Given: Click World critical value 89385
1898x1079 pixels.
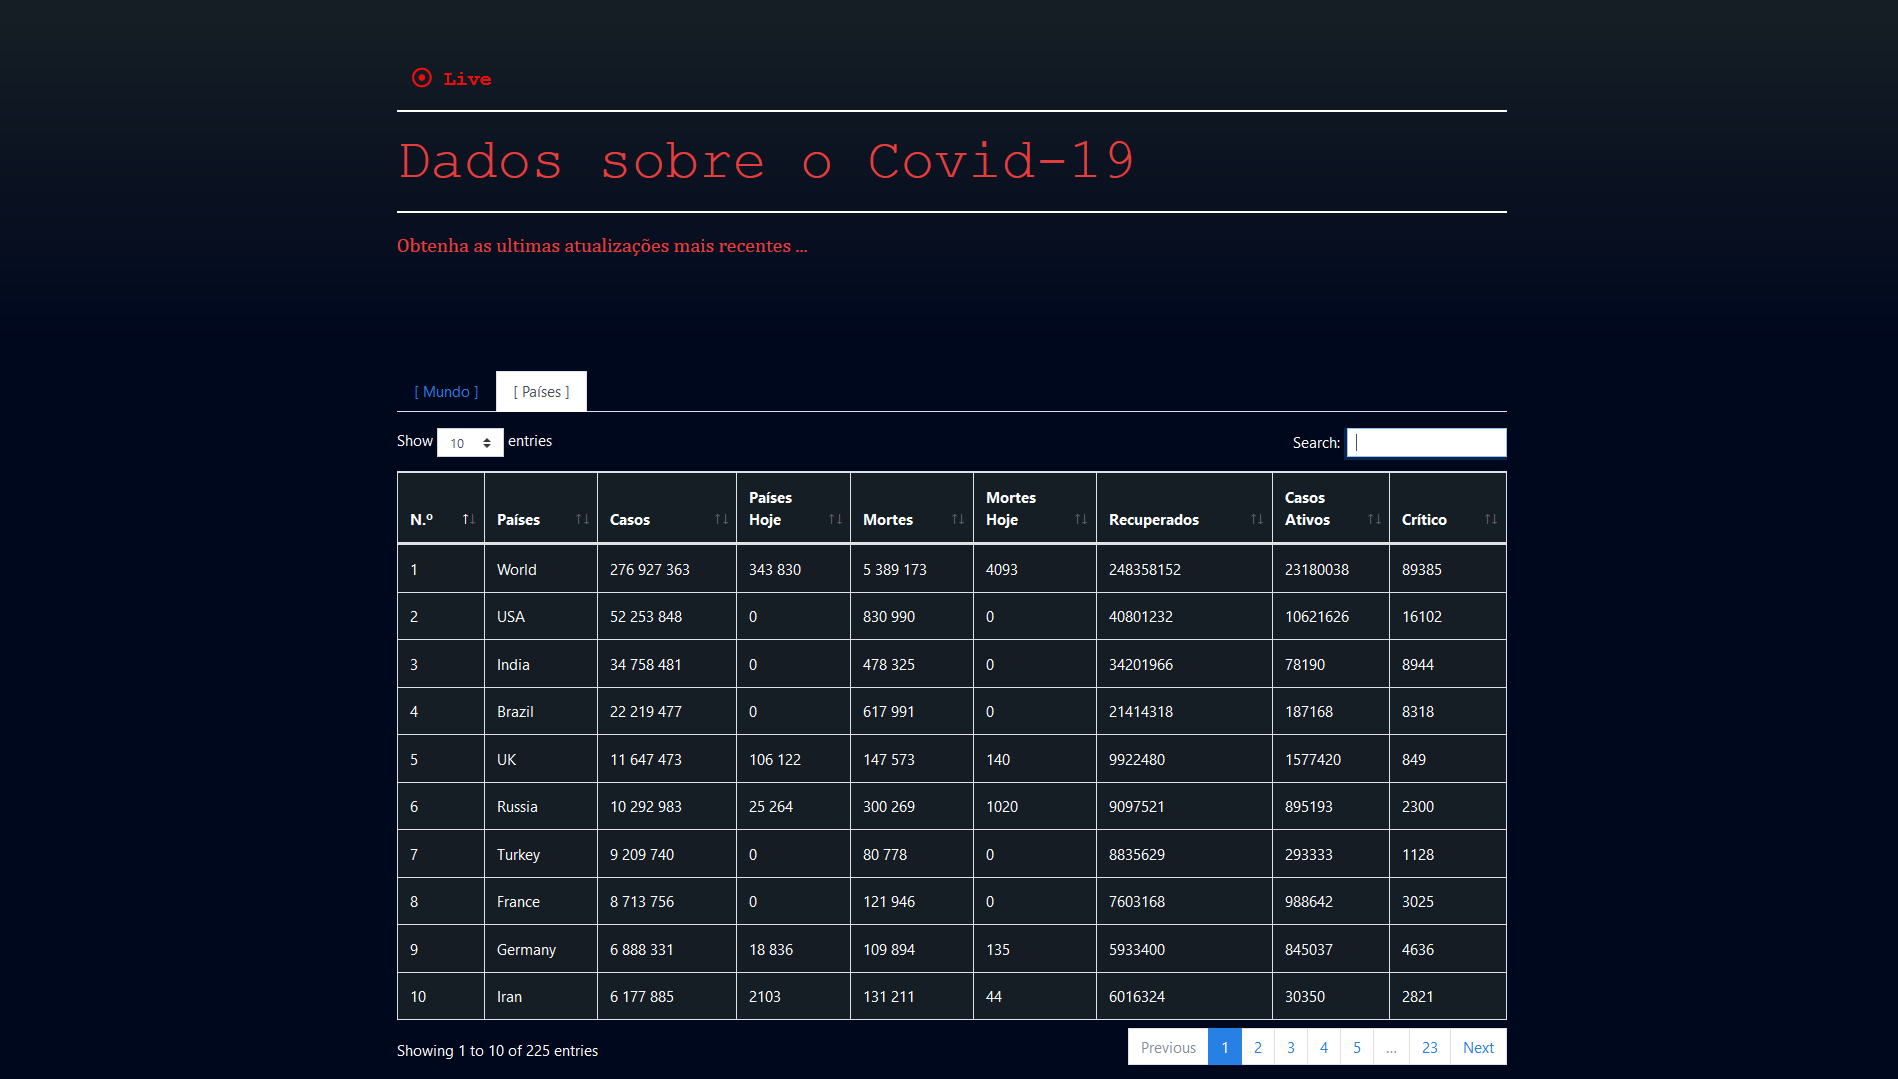Looking at the screenshot, I should pos(1422,569).
